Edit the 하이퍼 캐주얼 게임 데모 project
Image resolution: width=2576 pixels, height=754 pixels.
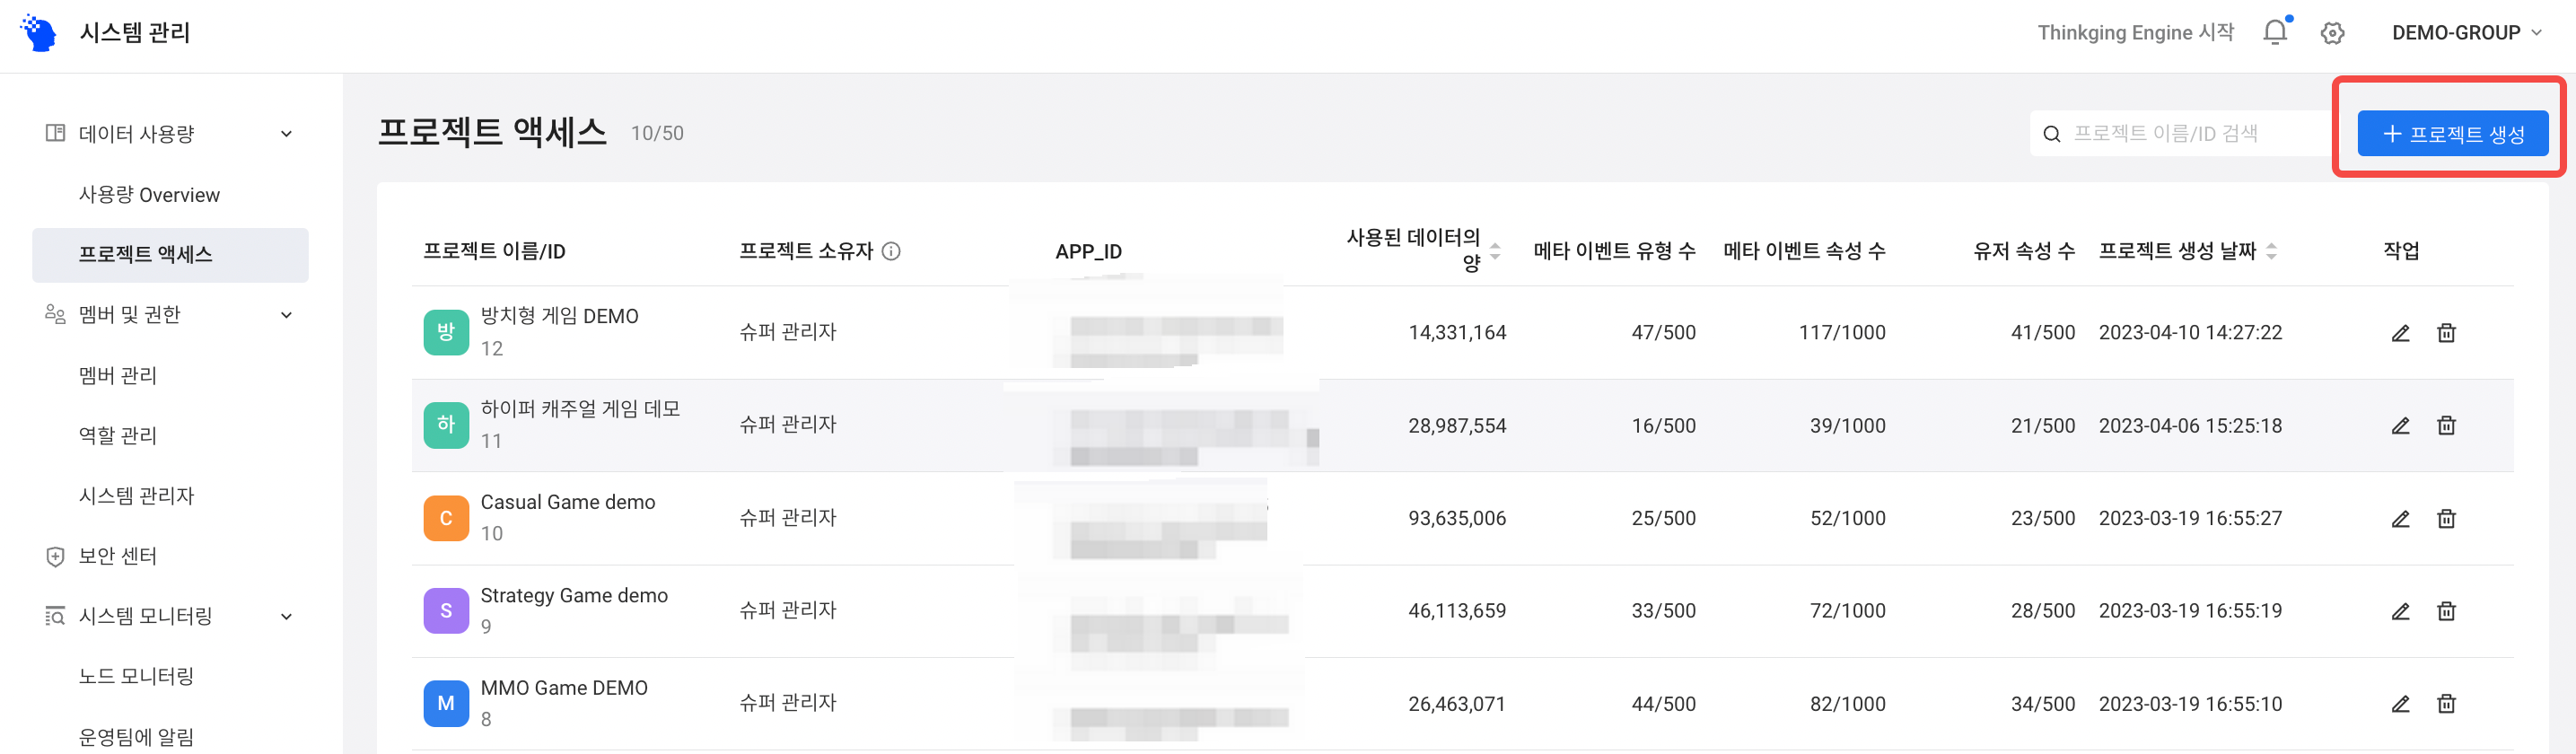click(x=2400, y=426)
